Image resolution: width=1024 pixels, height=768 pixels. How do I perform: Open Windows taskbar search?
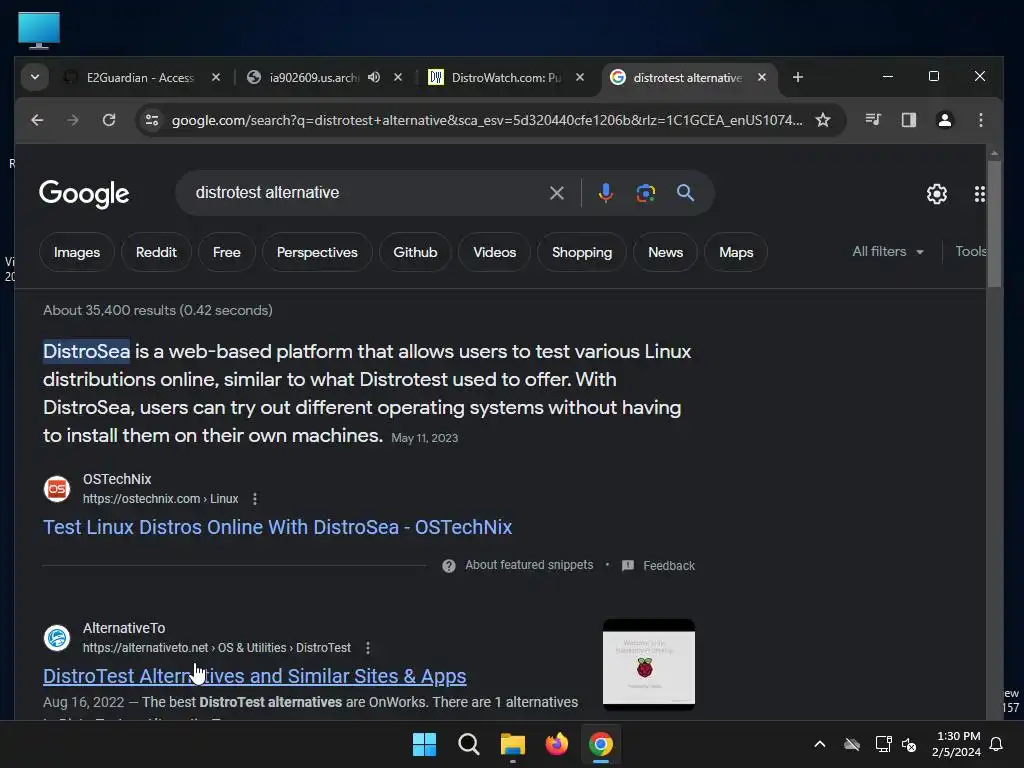(468, 744)
